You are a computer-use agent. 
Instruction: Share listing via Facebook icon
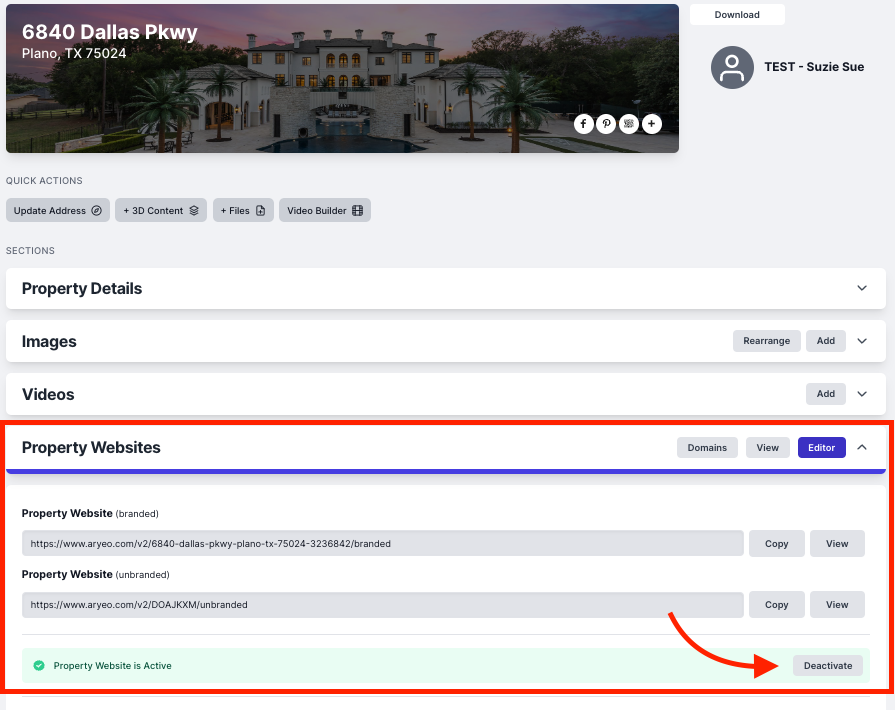(583, 124)
